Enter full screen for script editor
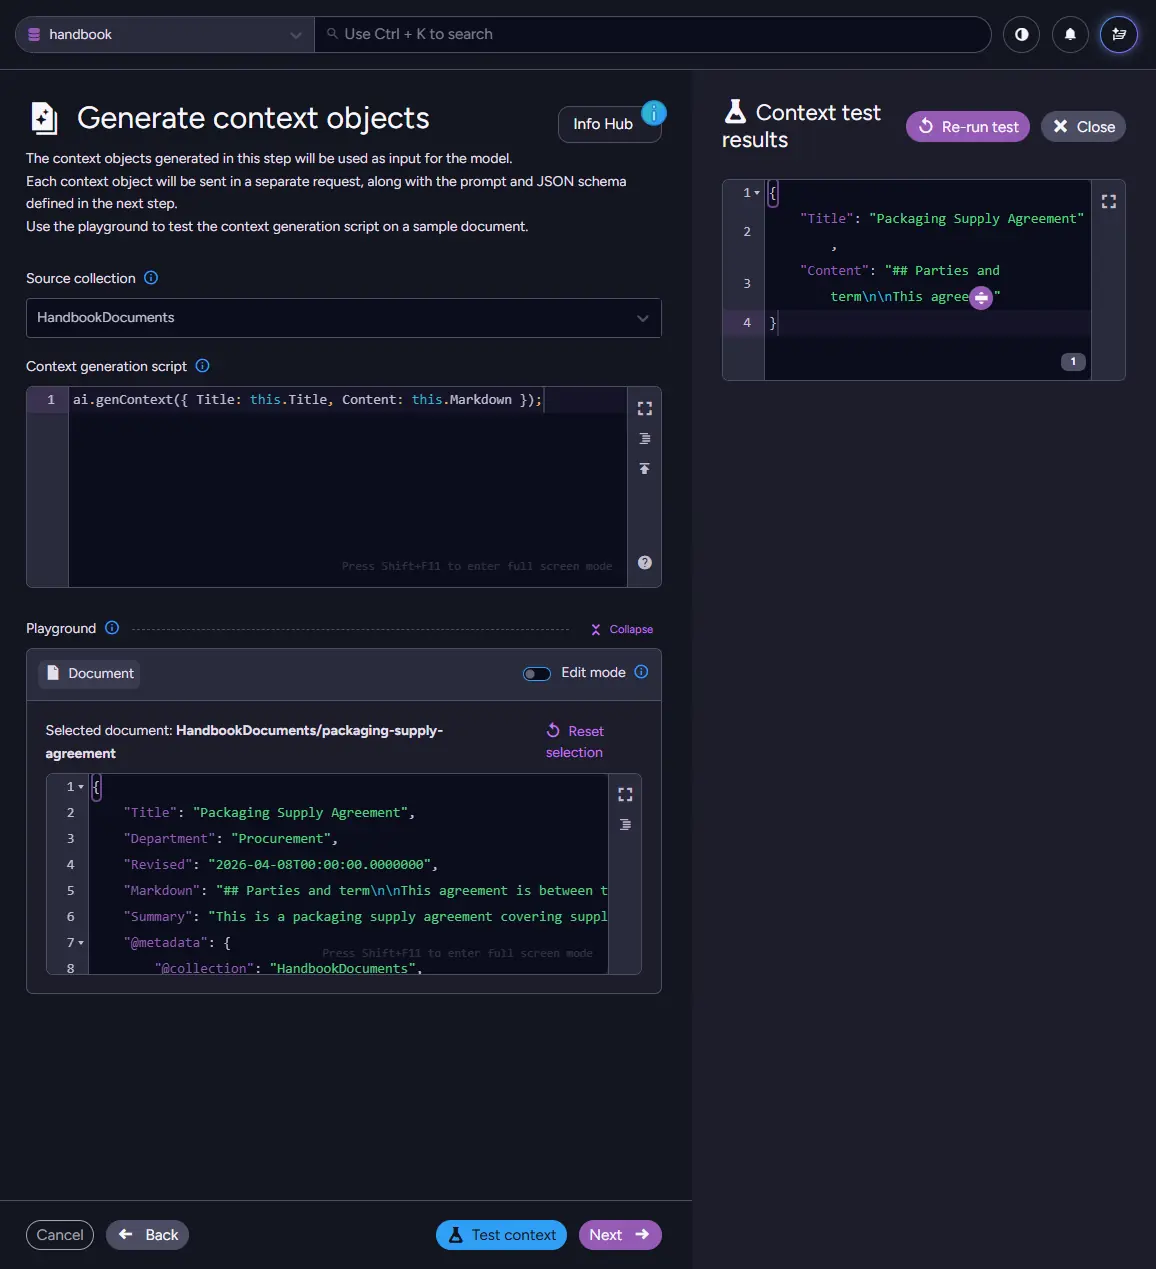Viewport: 1156px width, 1269px height. [x=645, y=408]
